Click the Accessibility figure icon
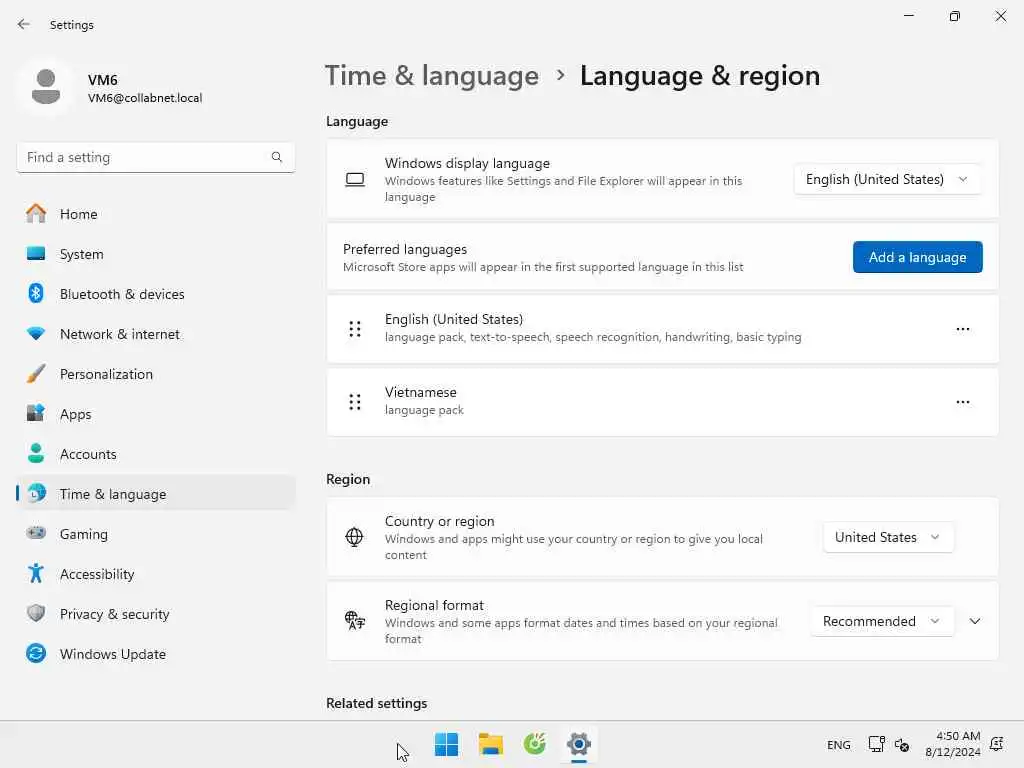This screenshot has width=1024, height=768. tap(36, 573)
